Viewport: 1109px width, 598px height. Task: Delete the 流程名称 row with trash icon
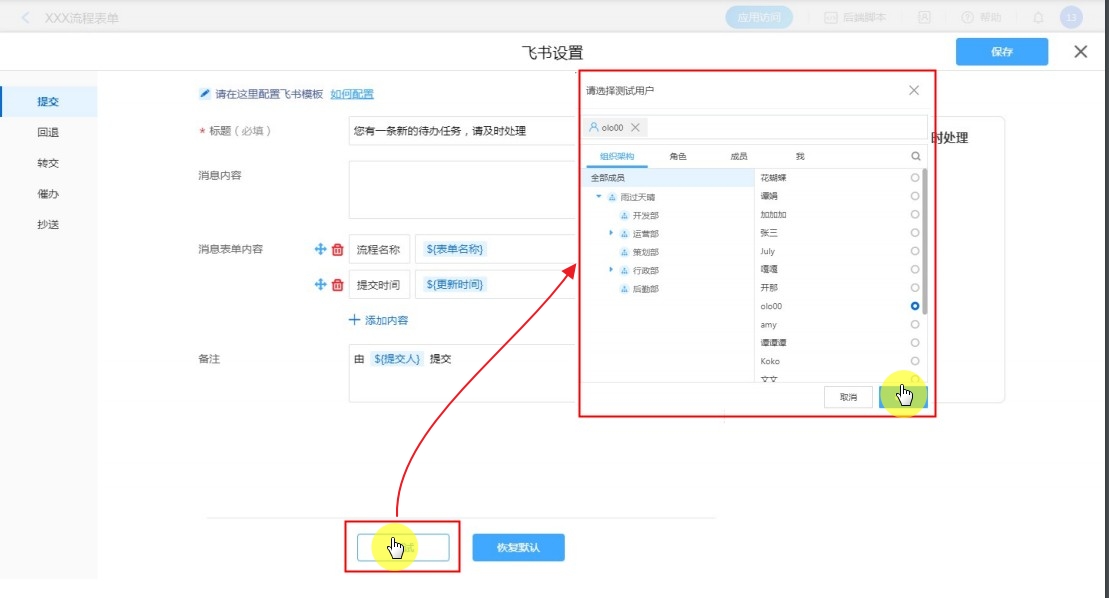click(337, 250)
